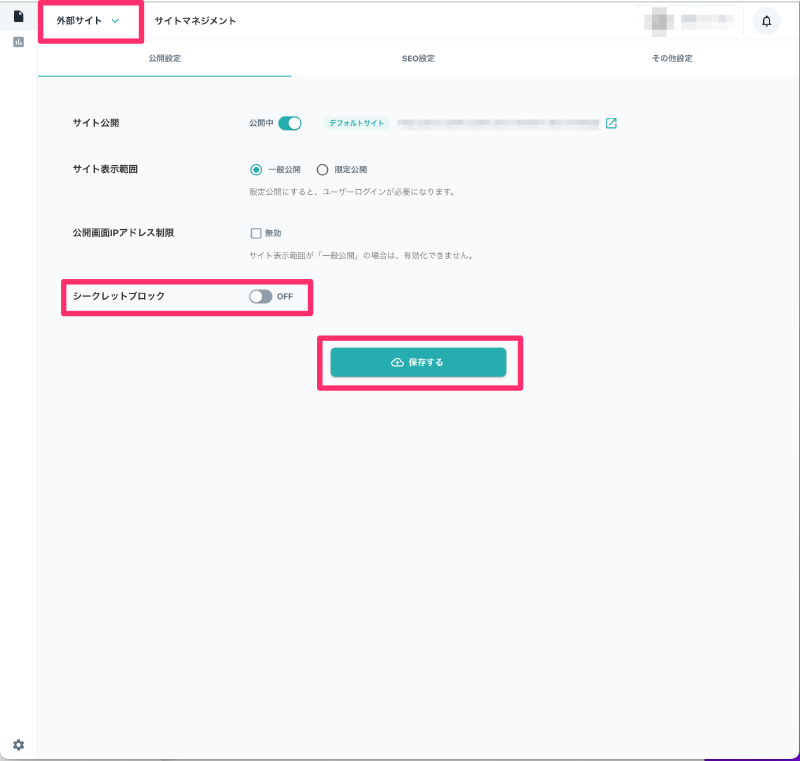
Task: Open the bar chart analytics icon
Action: (x=18, y=42)
